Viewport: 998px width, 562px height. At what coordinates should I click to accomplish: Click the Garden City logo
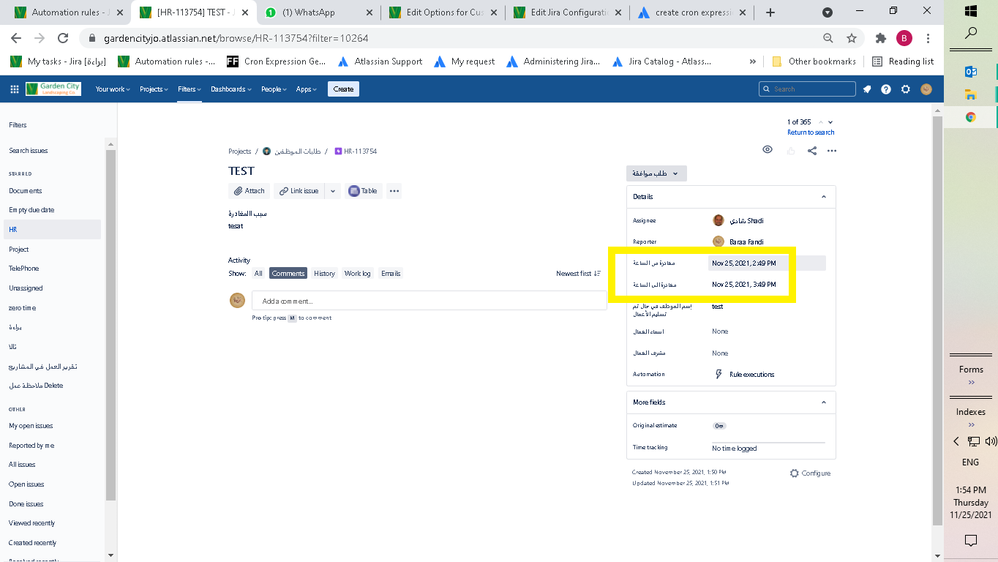[x=53, y=89]
